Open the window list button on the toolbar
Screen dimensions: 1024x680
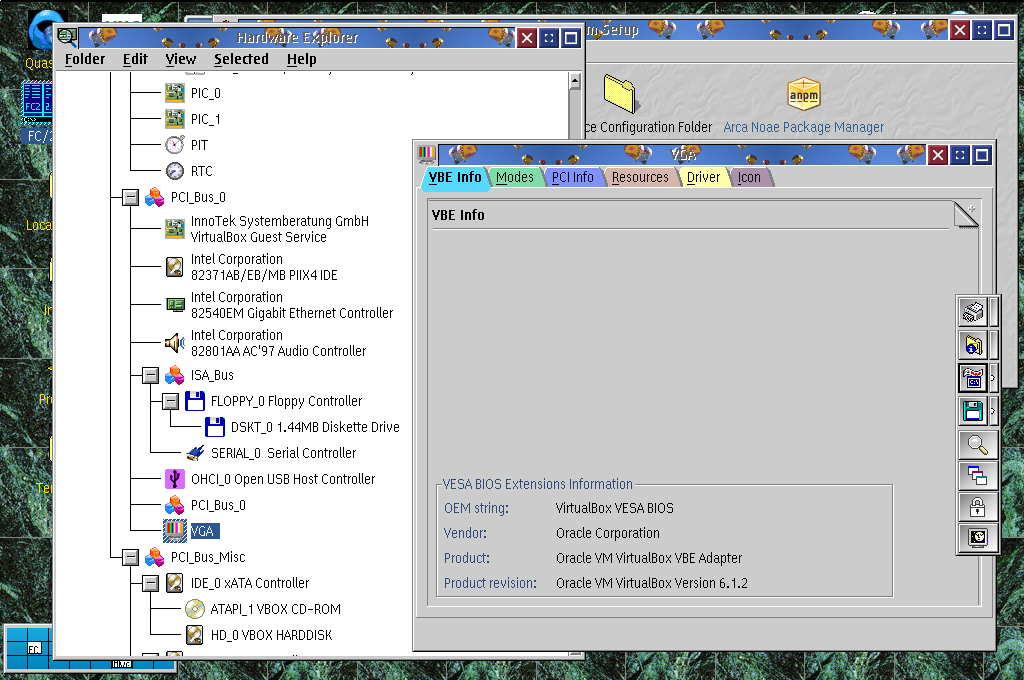[x=978, y=476]
